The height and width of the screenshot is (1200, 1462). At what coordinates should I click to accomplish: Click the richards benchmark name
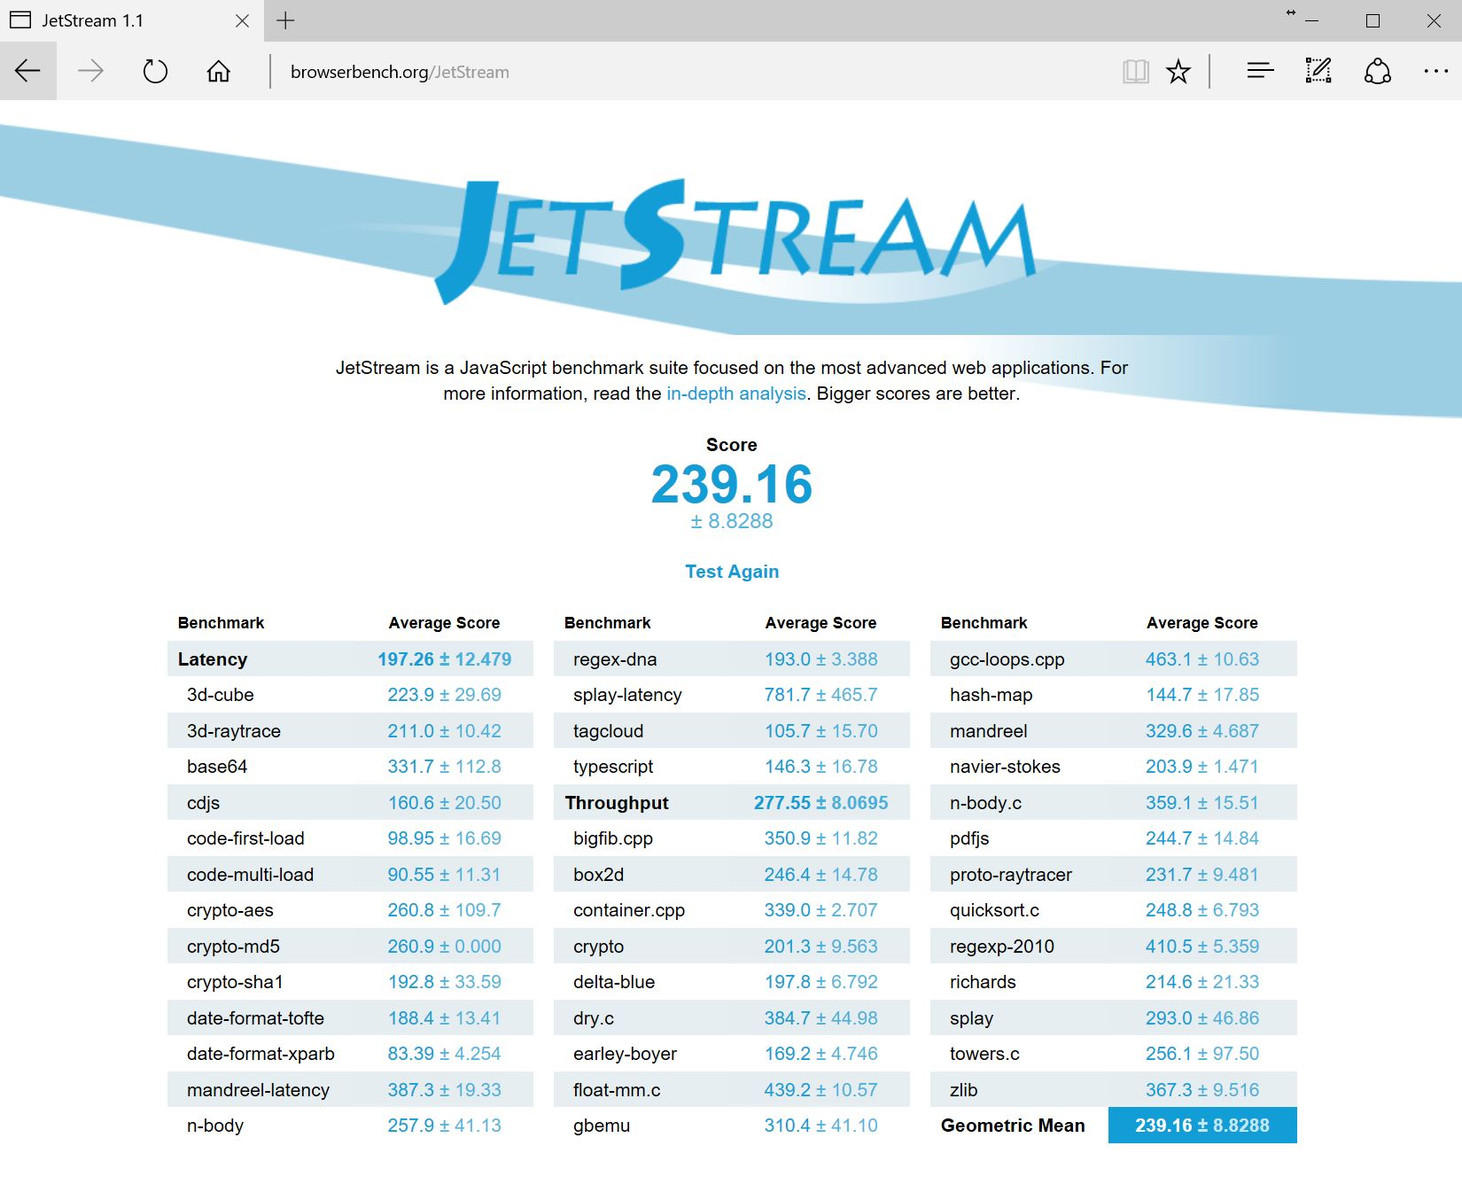click(983, 982)
